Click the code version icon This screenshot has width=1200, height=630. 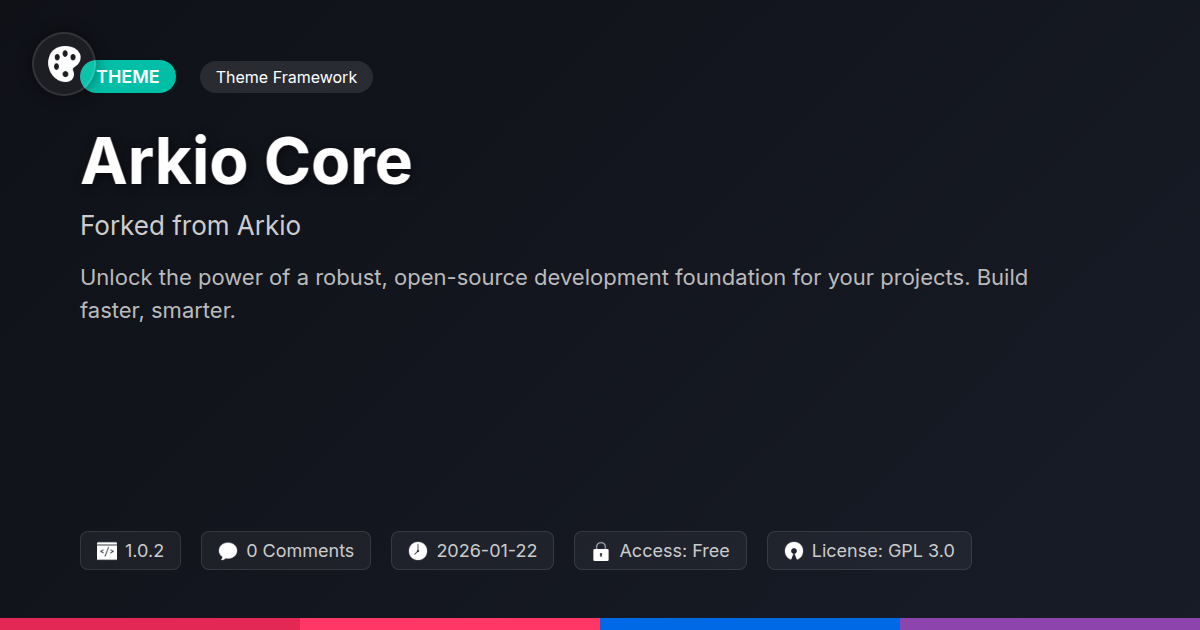point(107,551)
